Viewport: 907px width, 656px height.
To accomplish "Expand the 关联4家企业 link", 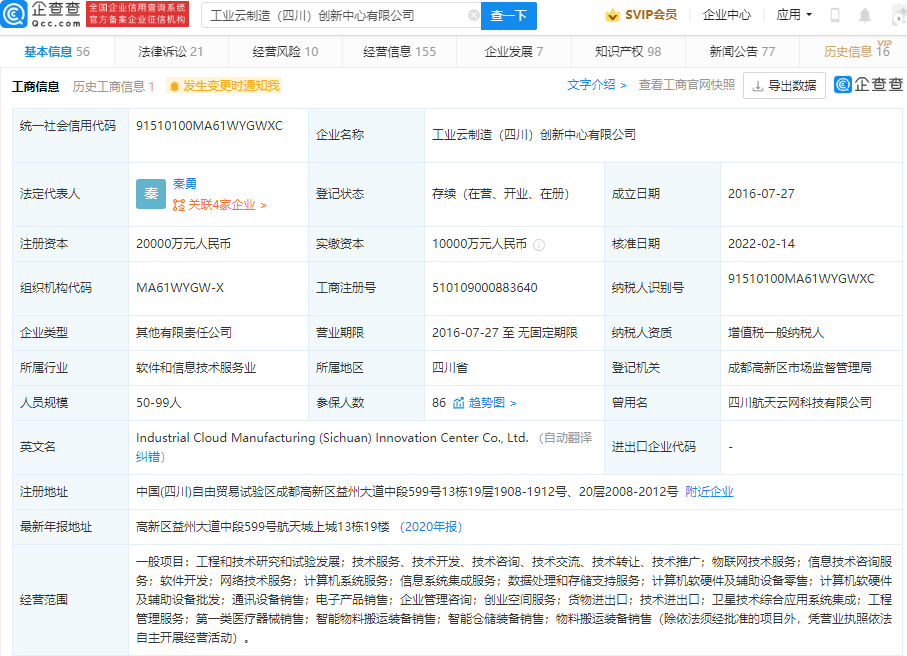I will pos(220,205).
